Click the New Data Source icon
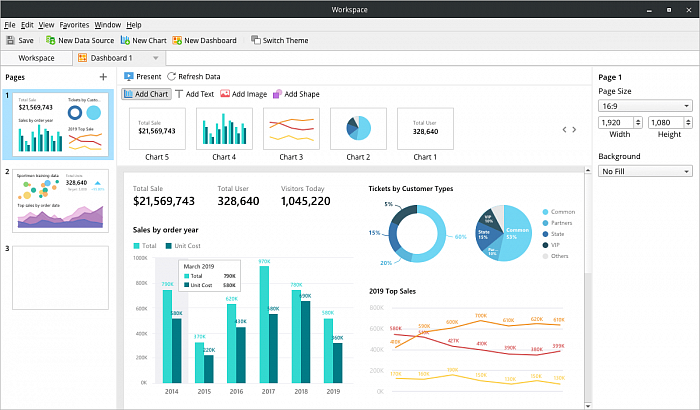700x410 pixels. pos(51,41)
